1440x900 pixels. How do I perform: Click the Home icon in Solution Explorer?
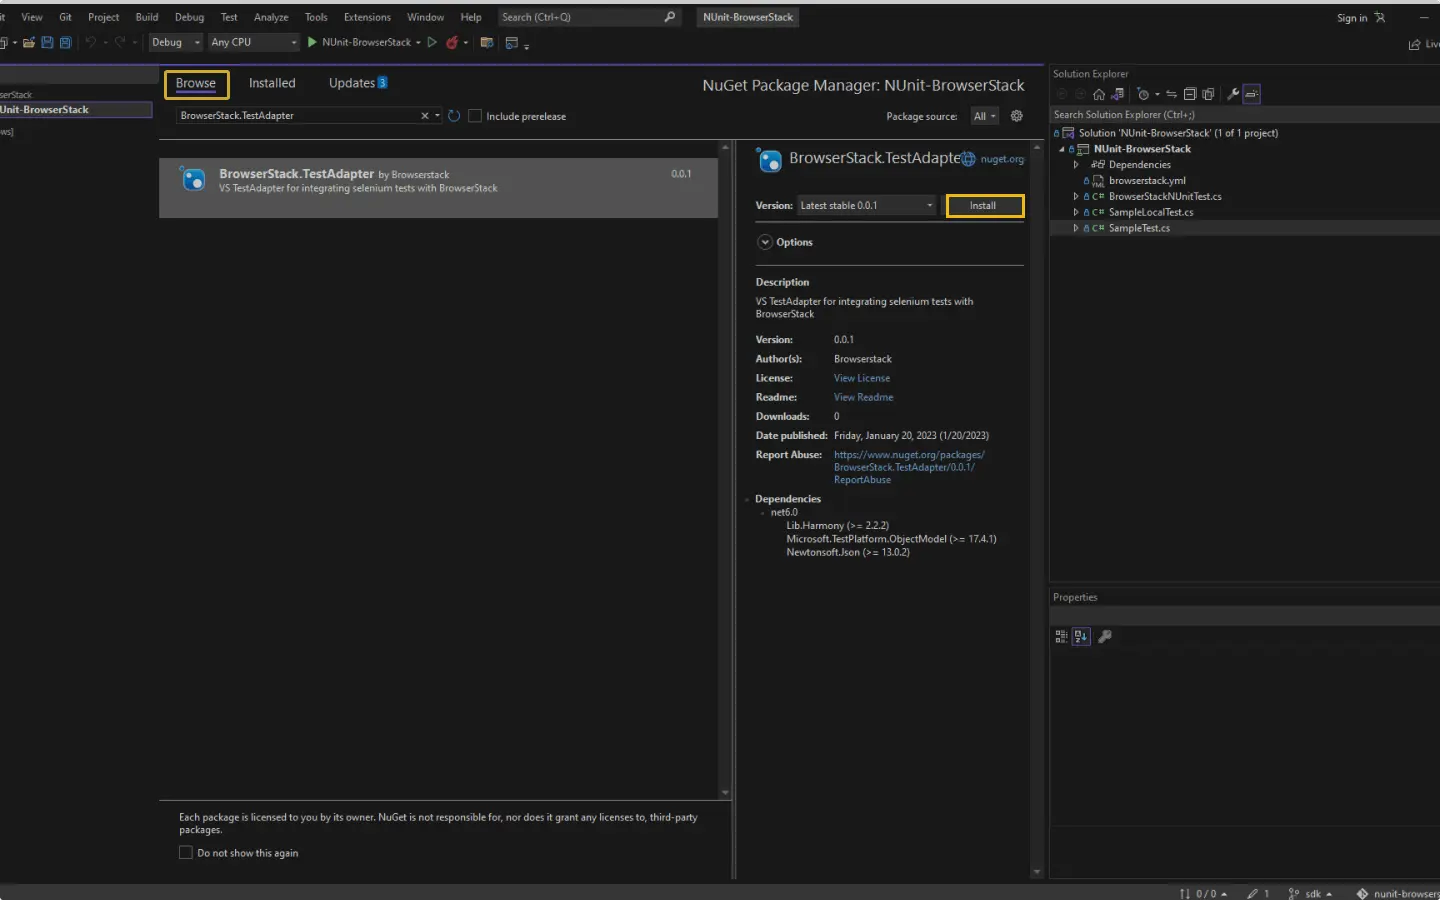(x=1099, y=94)
